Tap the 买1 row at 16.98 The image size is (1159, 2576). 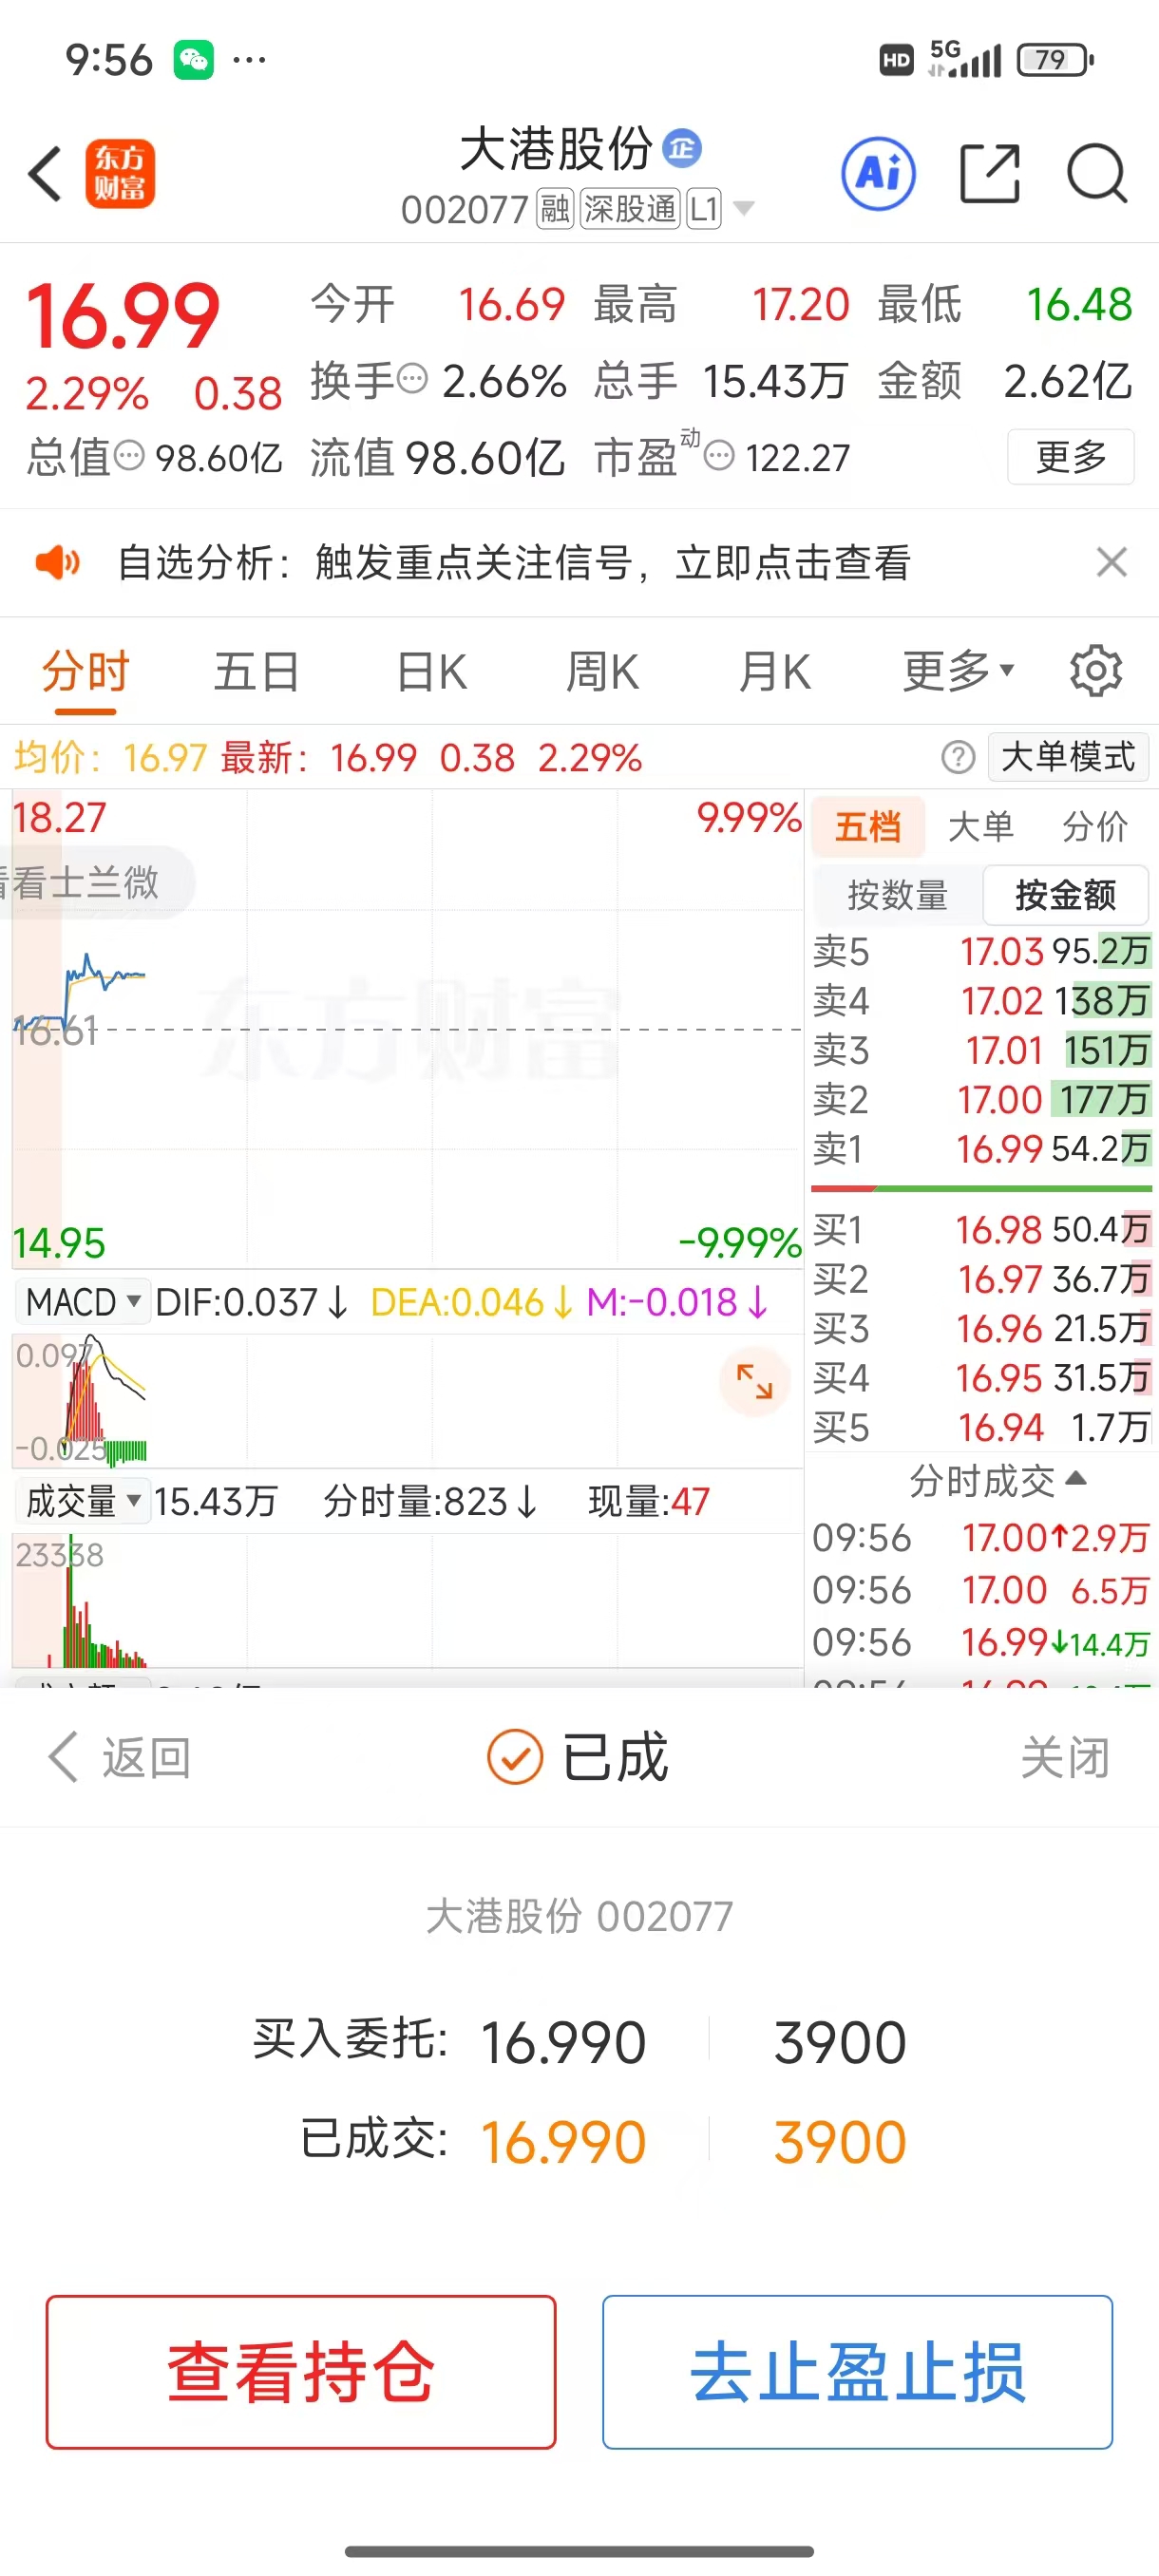(981, 1229)
